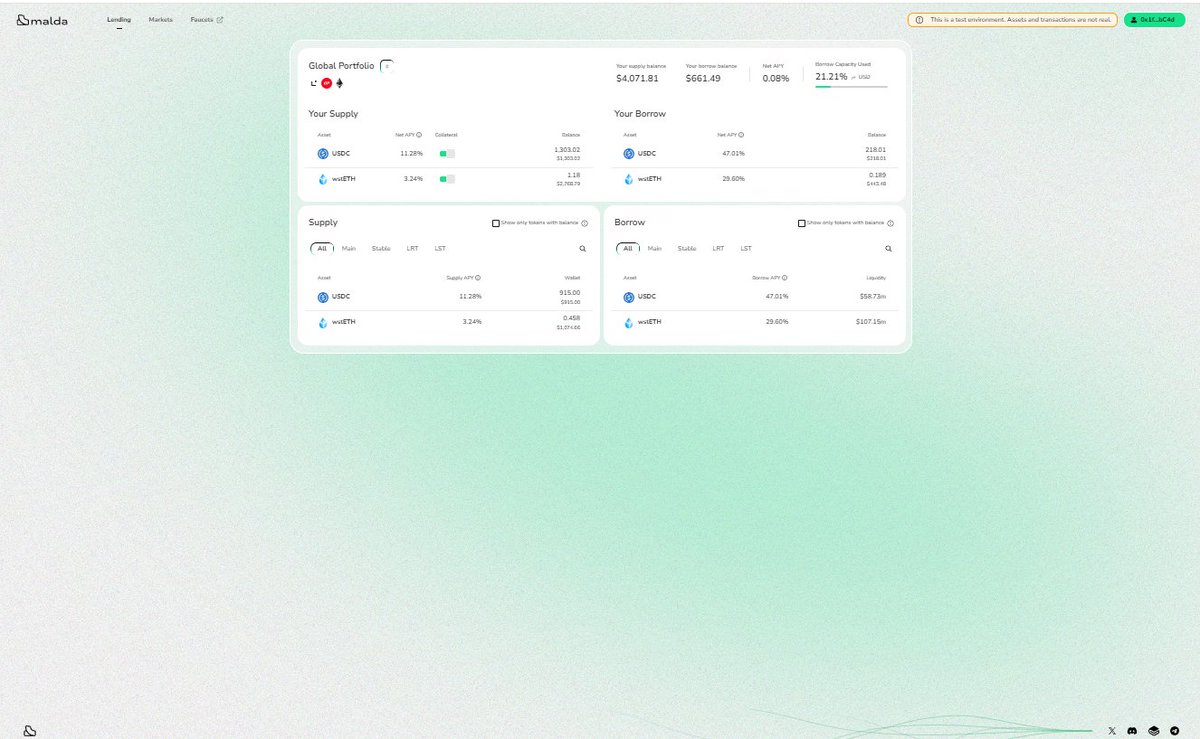1200x739 pixels.
Task: Click the 1,303.02 USDC supply balance
Action: coord(567,149)
